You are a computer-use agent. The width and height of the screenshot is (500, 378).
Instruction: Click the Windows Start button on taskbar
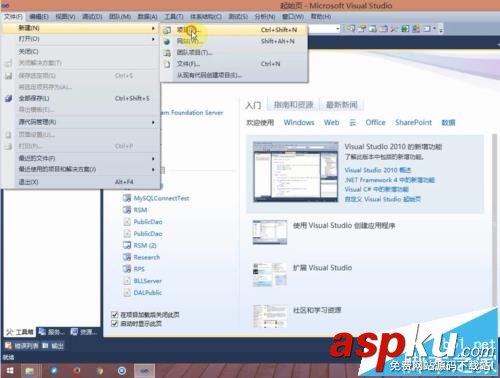coord(10,371)
